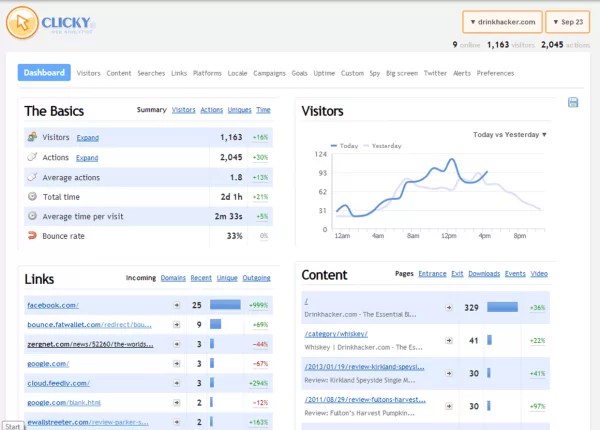Open the Spy navigation tab

(375, 73)
